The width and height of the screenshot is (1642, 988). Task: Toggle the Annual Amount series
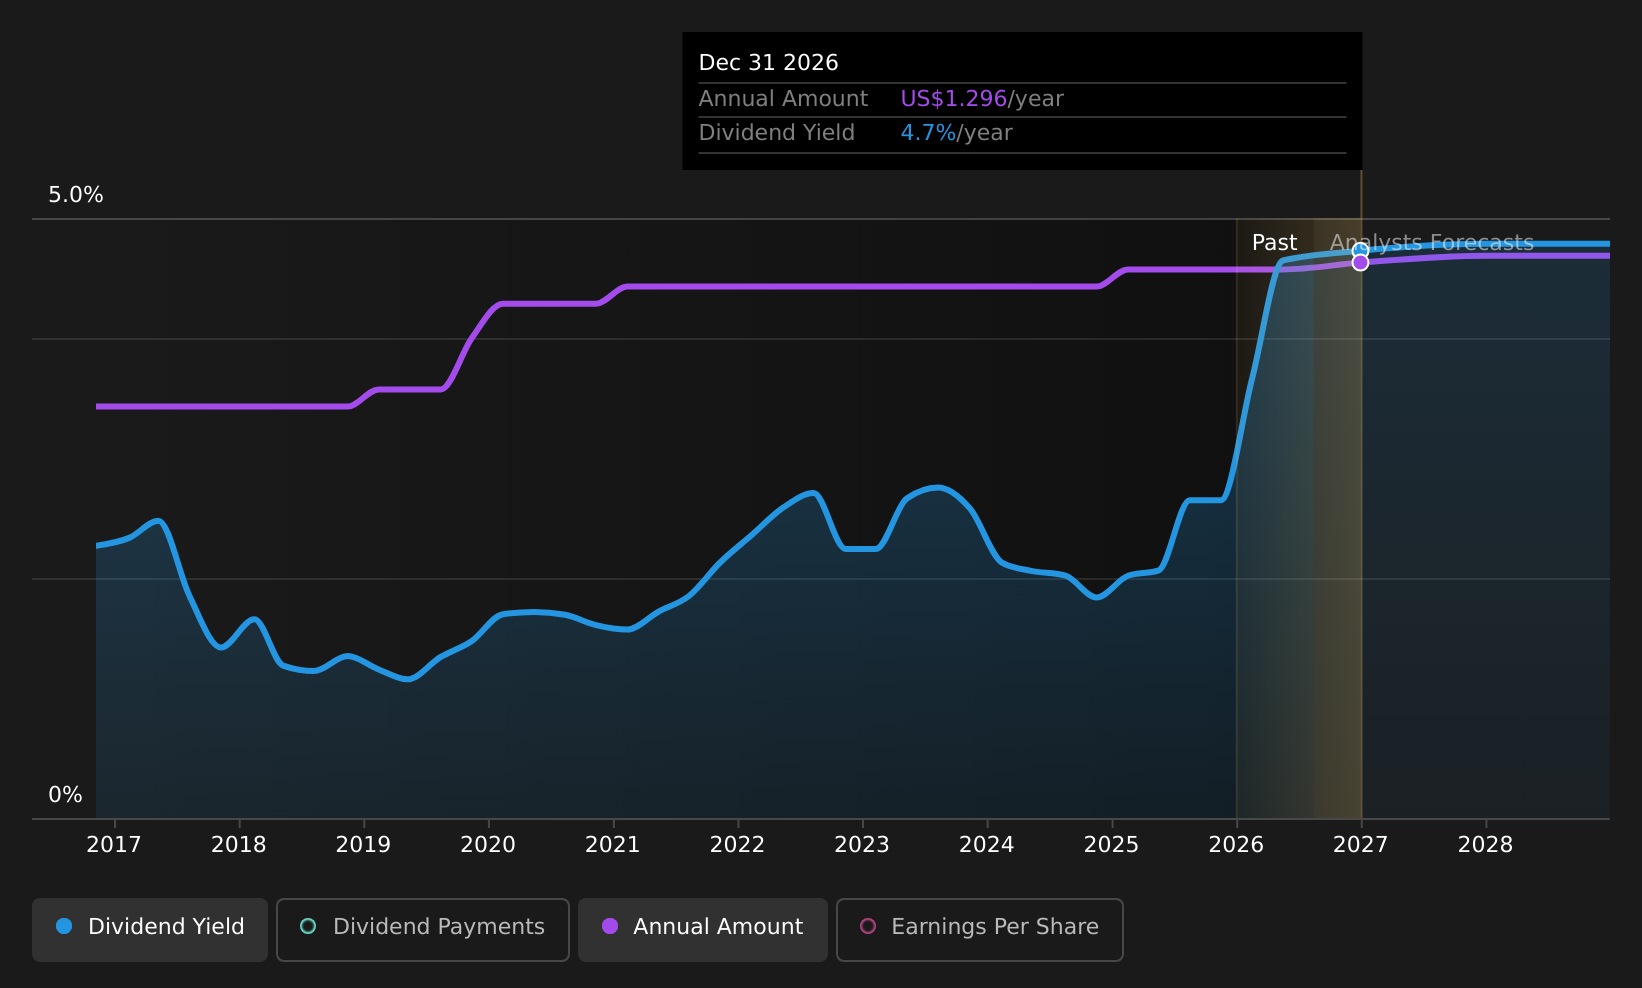click(703, 929)
